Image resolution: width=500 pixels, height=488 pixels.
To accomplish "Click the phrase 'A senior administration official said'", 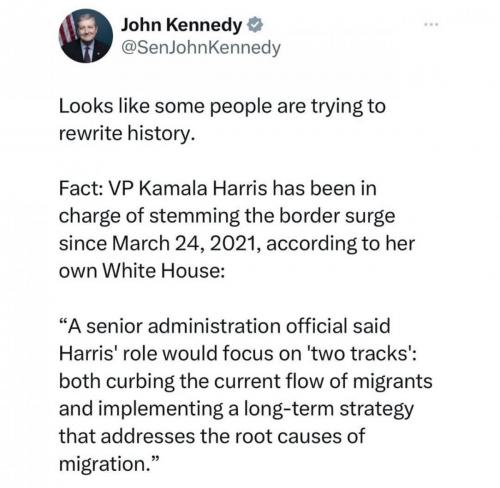I will 229,326.
